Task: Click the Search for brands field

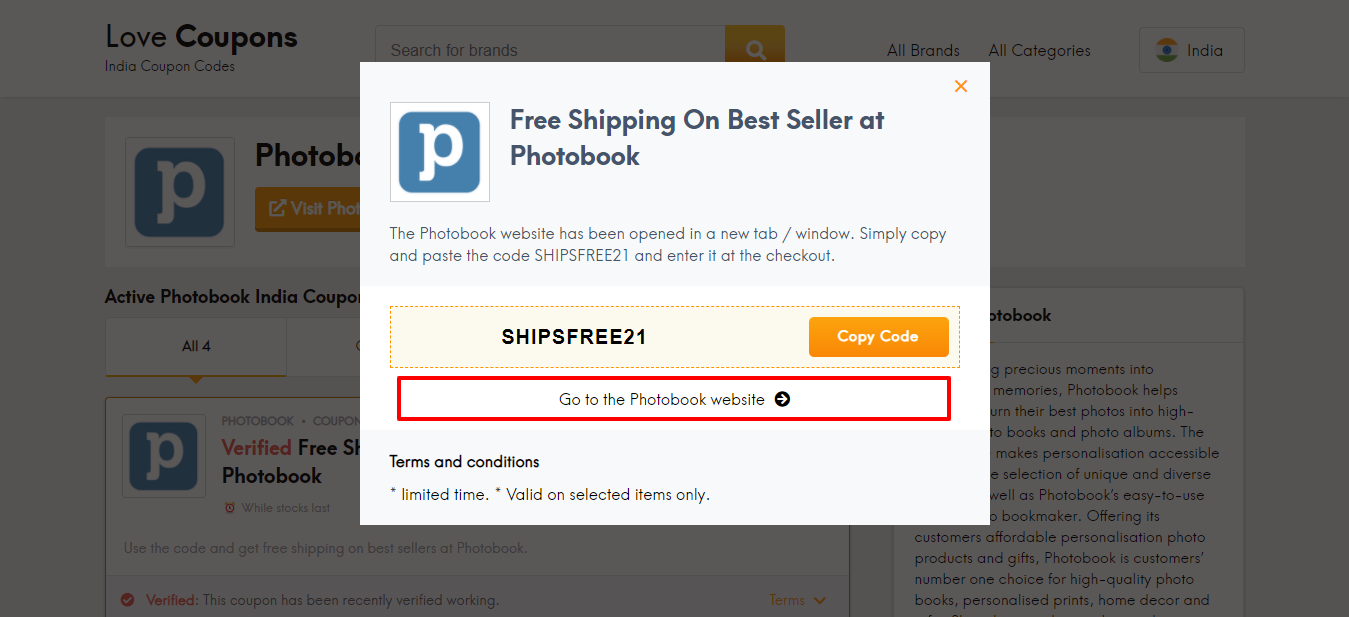Action: tap(550, 49)
